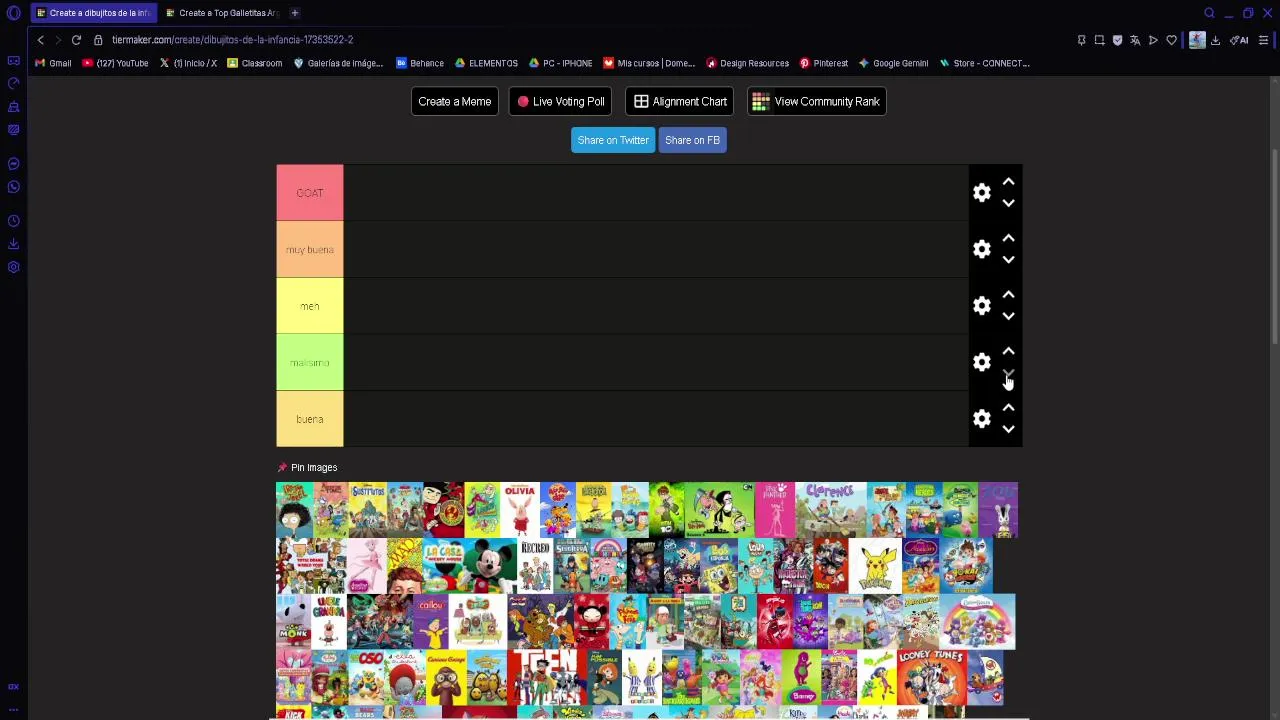
Task: Select the pink GOAT tier label
Action: (310, 193)
